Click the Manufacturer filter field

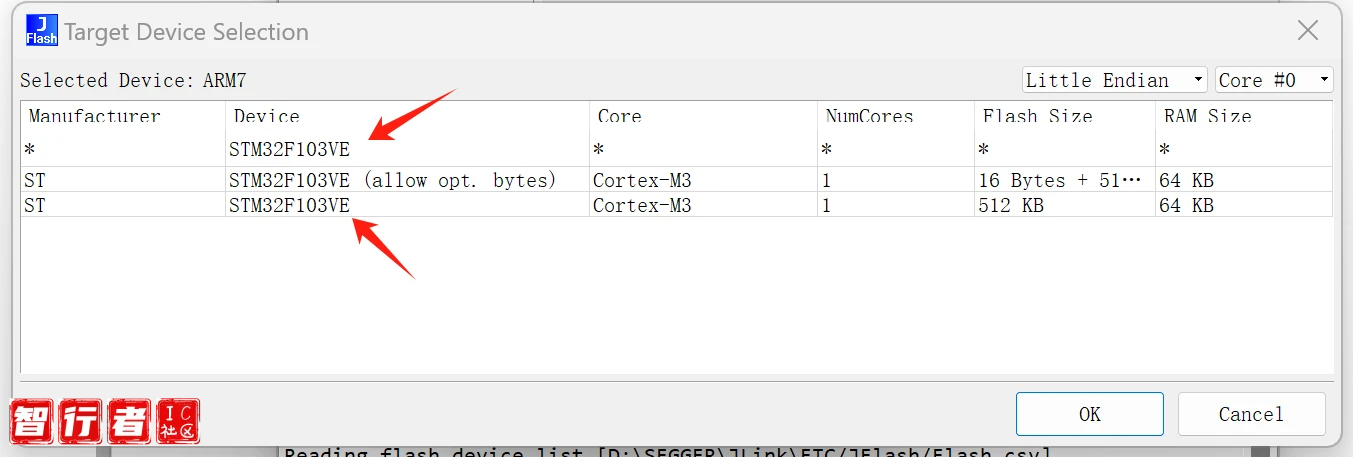[120, 150]
